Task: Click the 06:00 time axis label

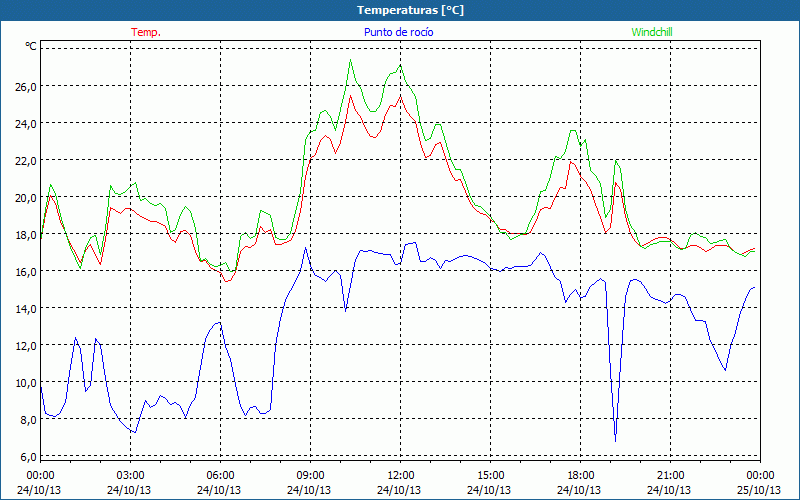Action: tap(220, 476)
